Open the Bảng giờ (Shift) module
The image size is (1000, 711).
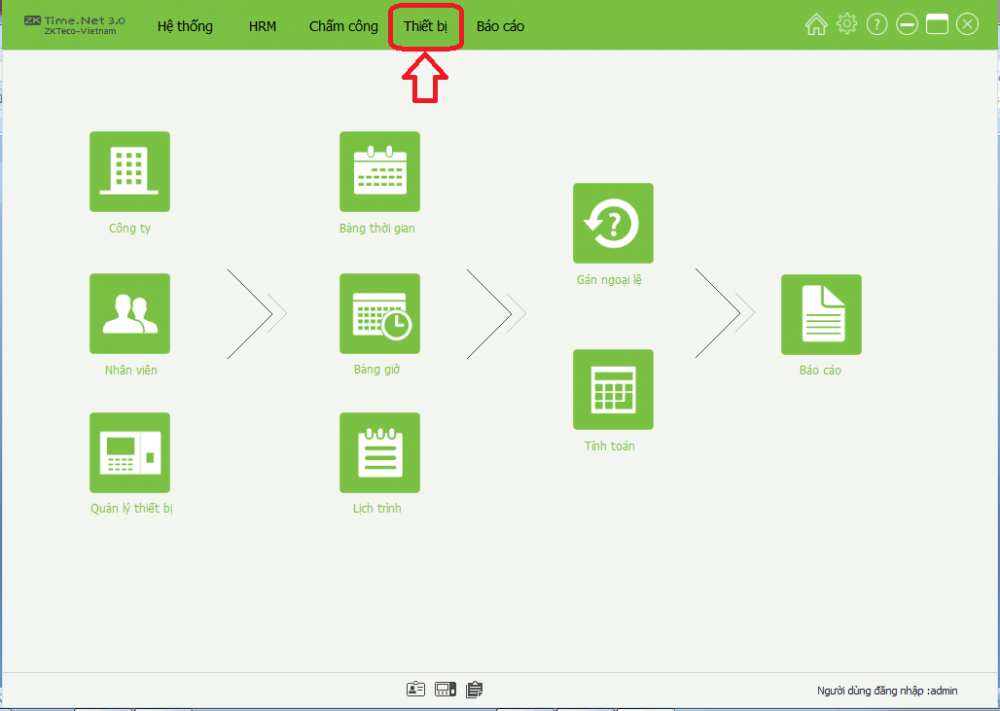pos(379,312)
